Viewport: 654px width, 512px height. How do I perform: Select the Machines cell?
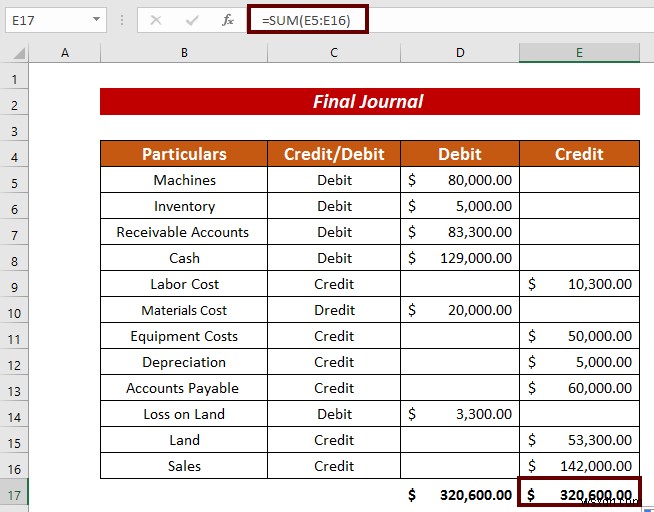point(184,180)
